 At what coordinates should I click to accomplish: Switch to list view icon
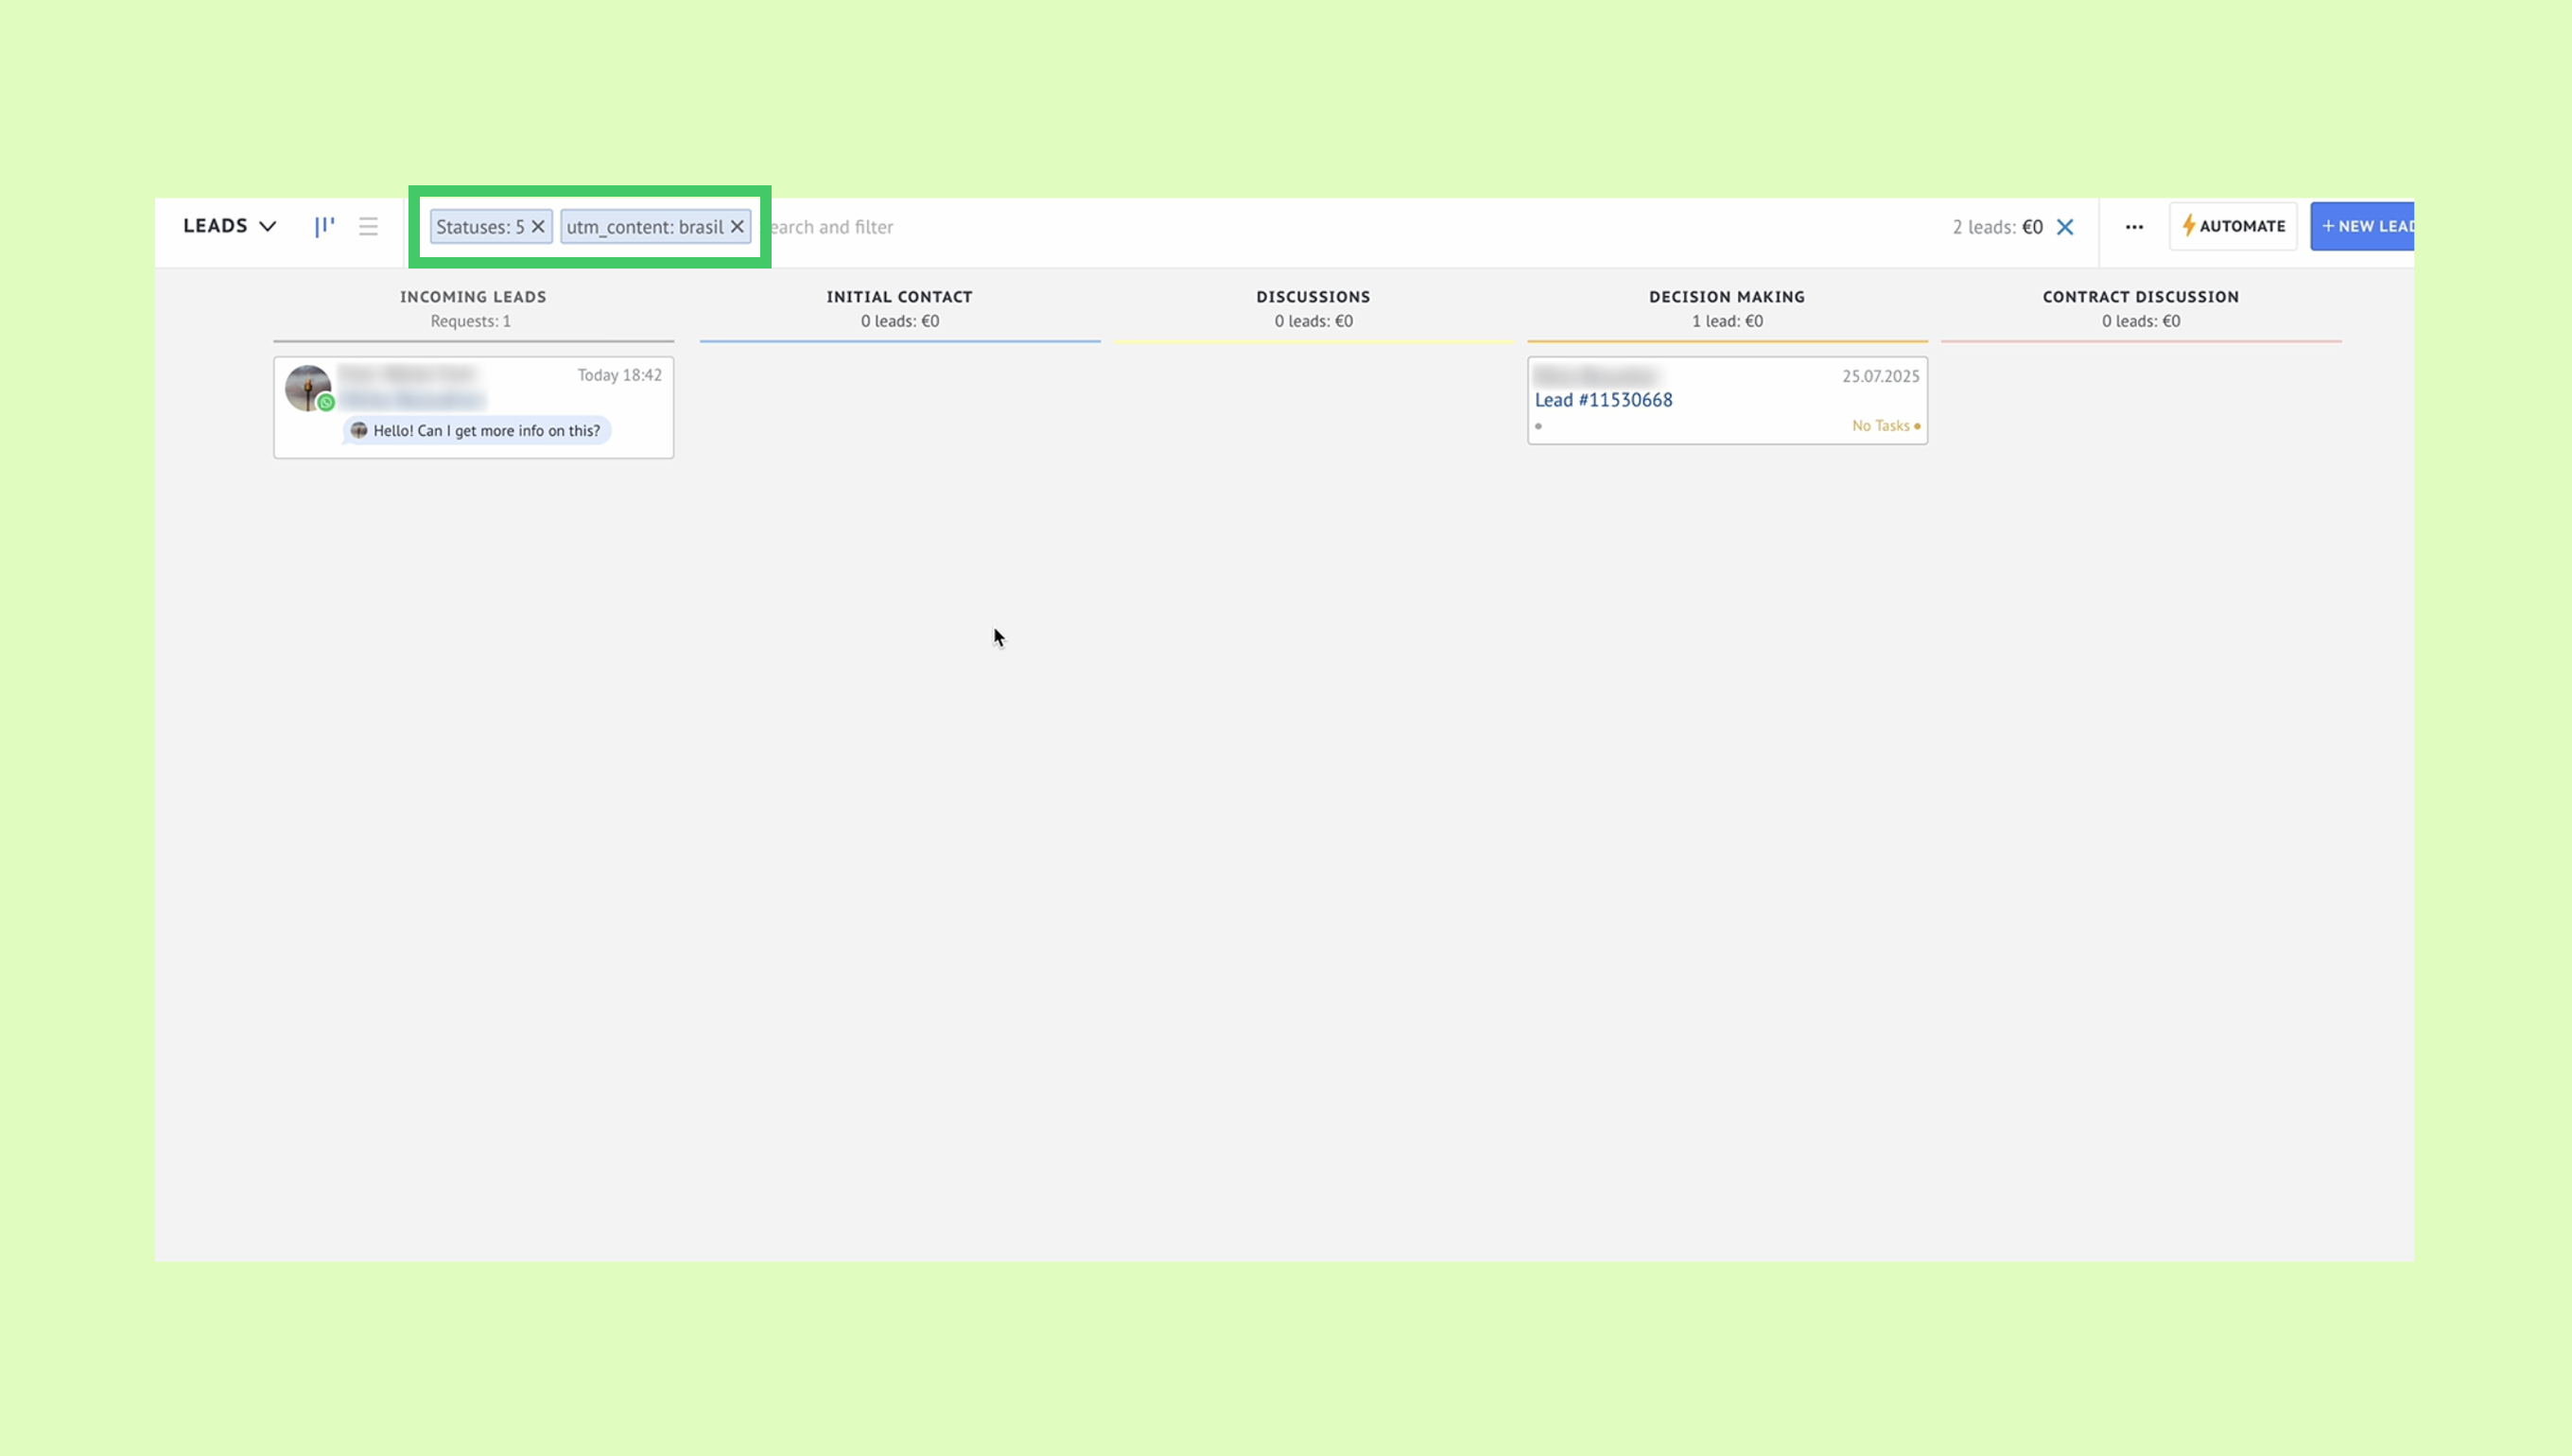tap(368, 227)
